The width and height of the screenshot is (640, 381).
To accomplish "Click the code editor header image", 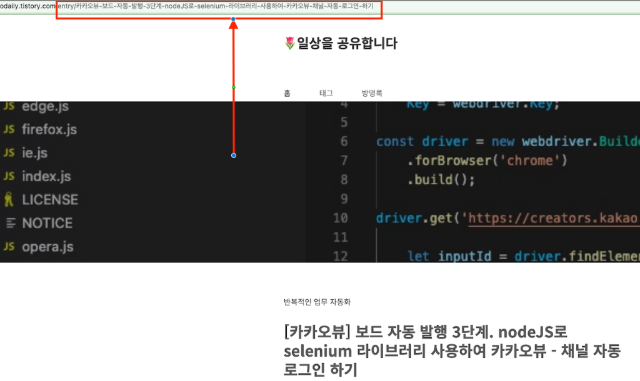I will coord(320,182).
